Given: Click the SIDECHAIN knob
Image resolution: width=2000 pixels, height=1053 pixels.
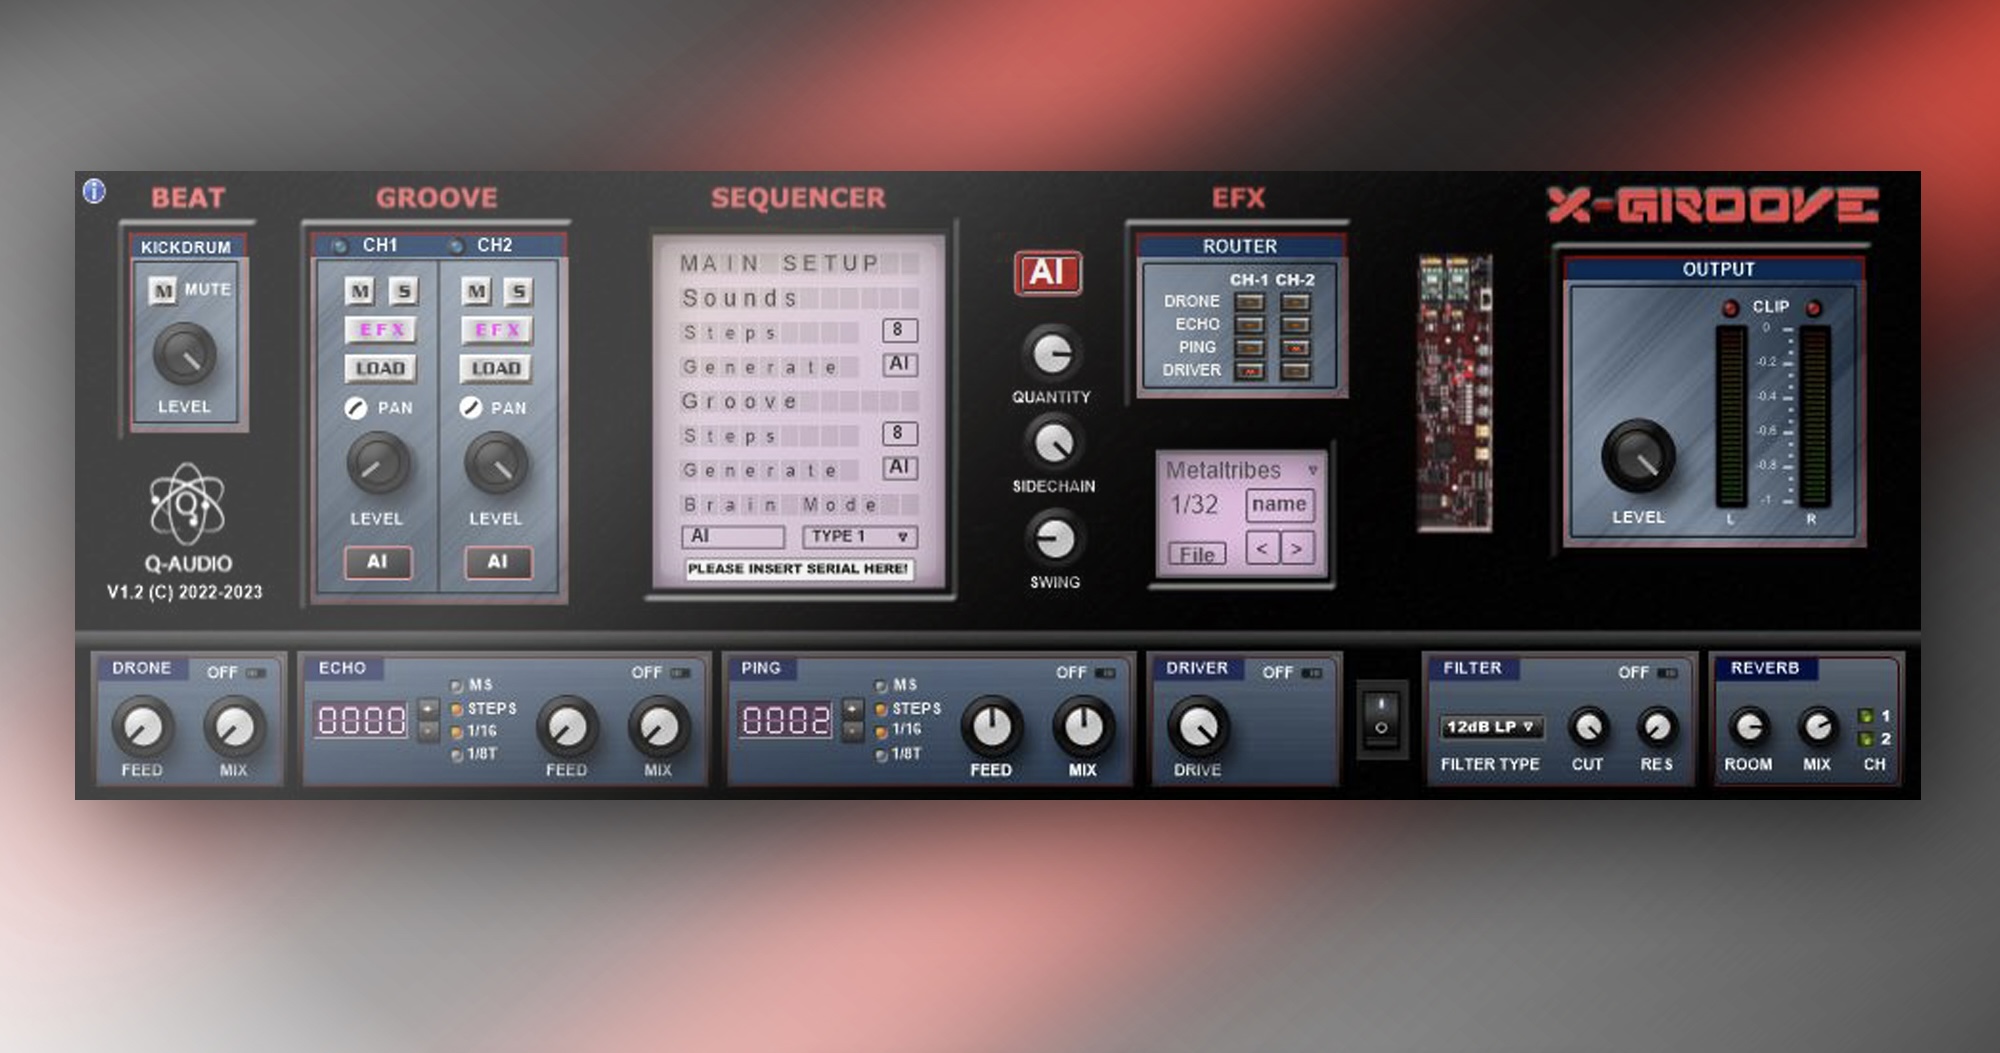Looking at the screenshot, I should tap(1053, 442).
